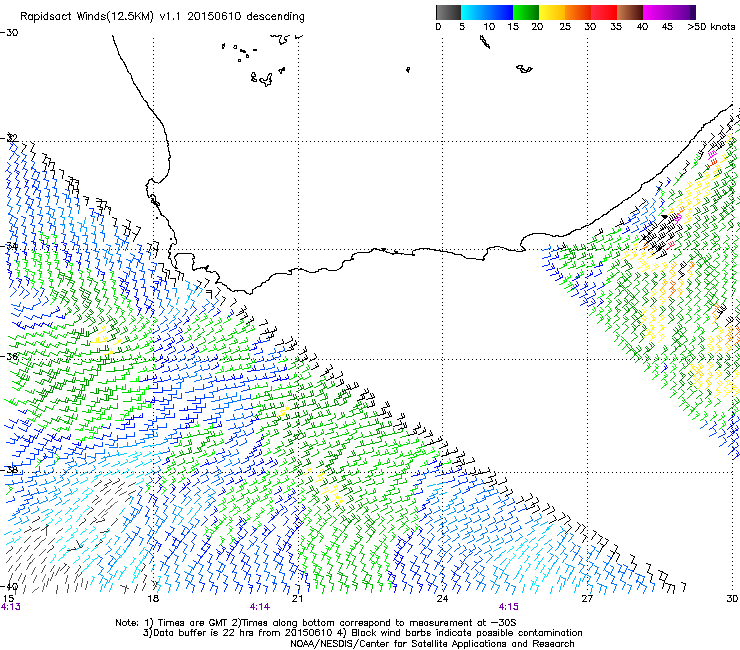
Task: Click the '24' longitude axis label
Action: click(442, 599)
